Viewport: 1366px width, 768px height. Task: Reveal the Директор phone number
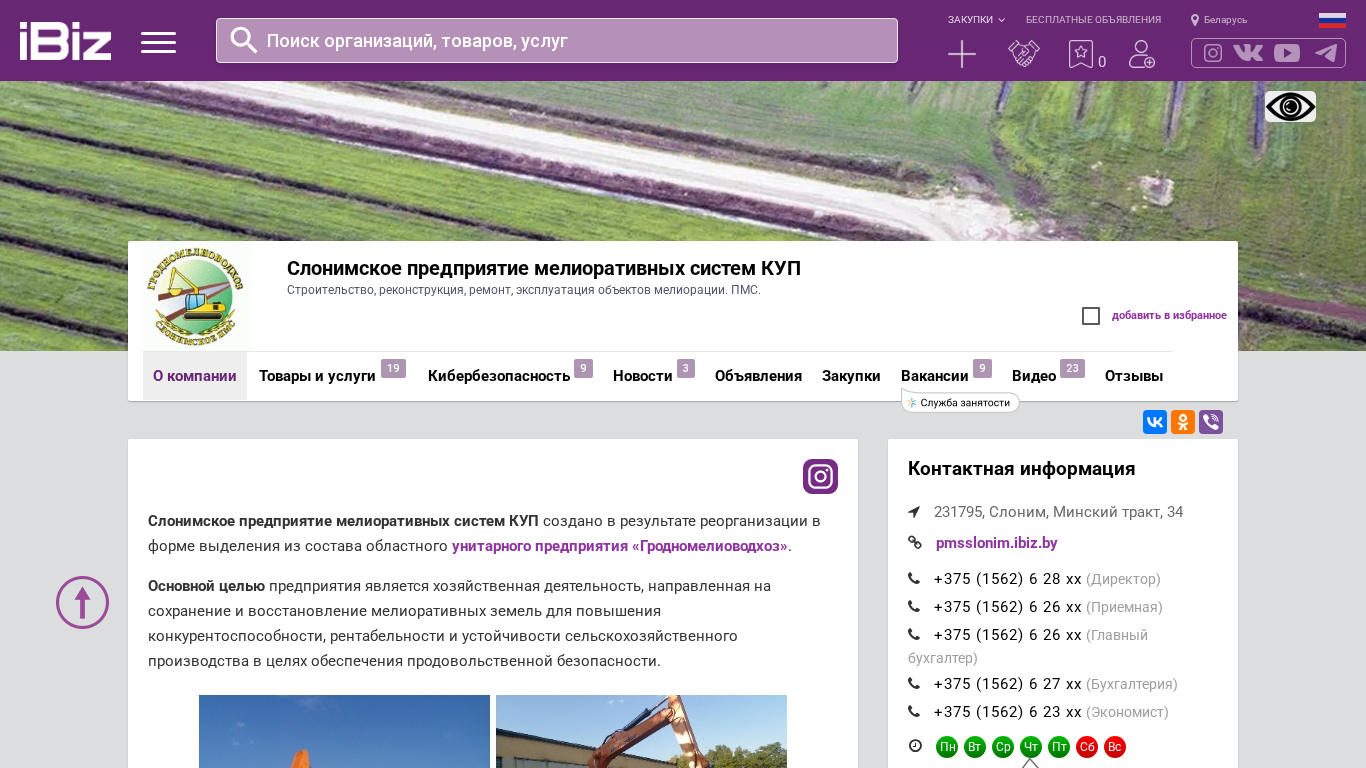click(1008, 579)
